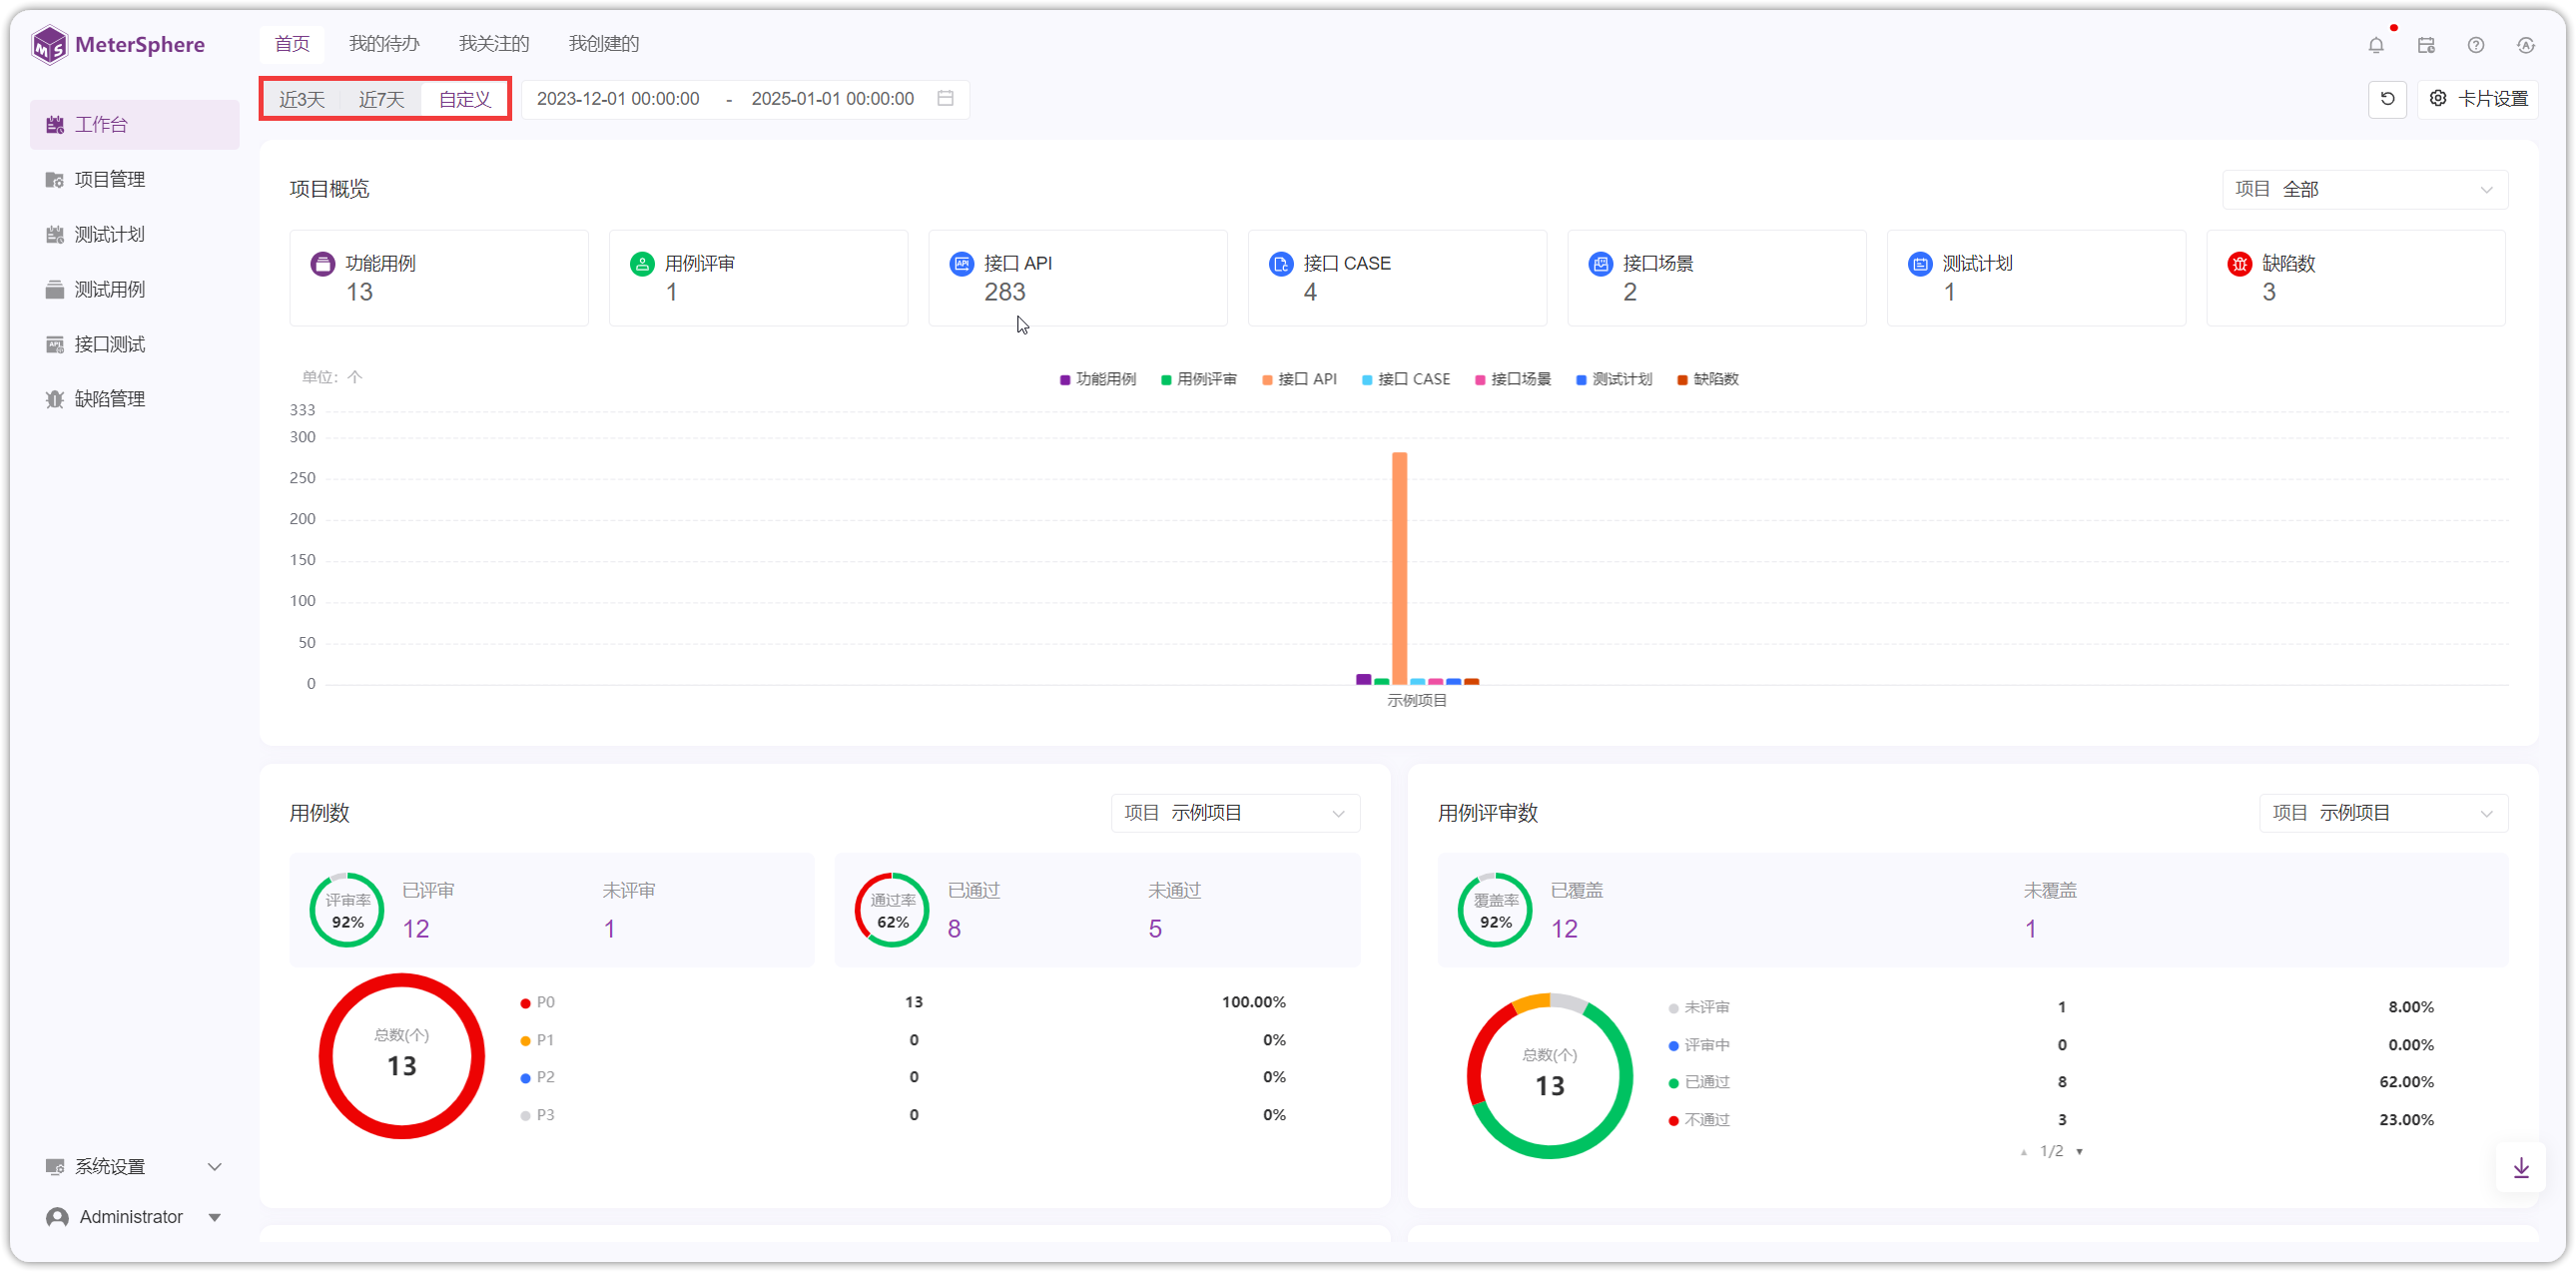
Task: Open the calendar icon in date range
Action: click(x=945, y=98)
